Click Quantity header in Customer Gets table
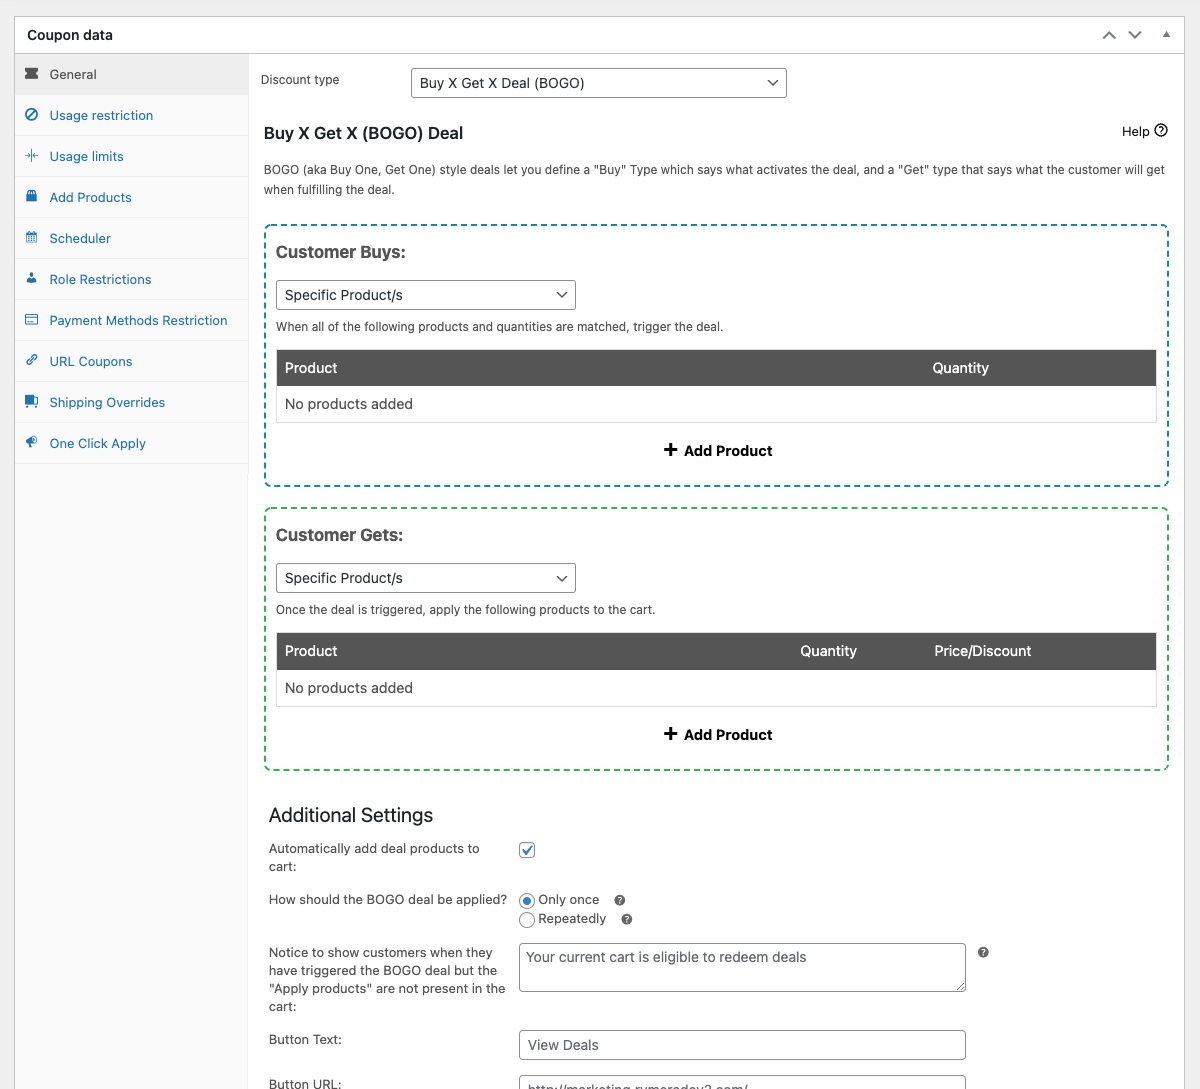 click(x=829, y=651)
